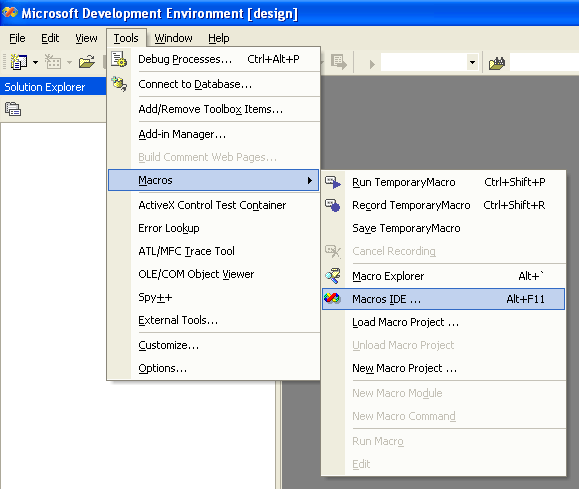579x489 pixels.
Task: Click the Record TemporaryMacro icon
Action: click(x=333, y=205)
